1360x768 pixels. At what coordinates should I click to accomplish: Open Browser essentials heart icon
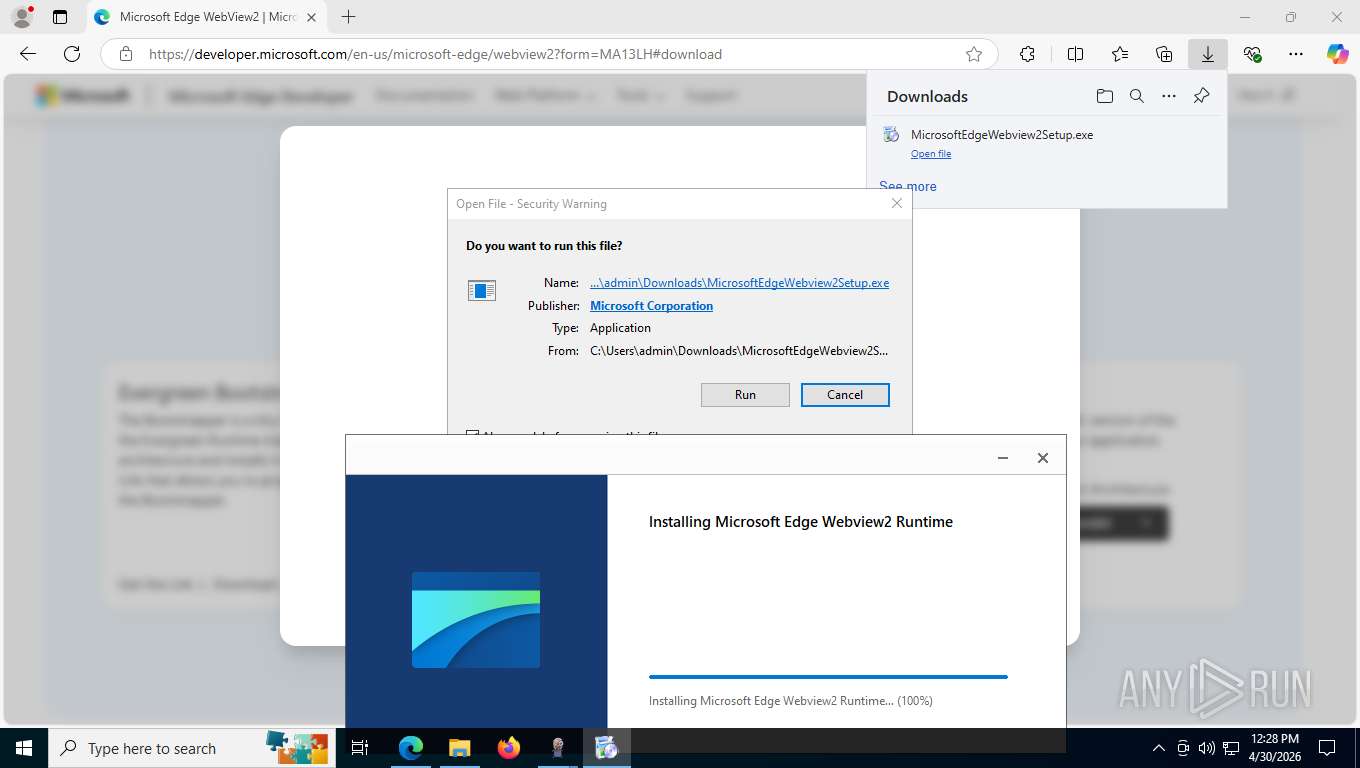[1252, 54]
